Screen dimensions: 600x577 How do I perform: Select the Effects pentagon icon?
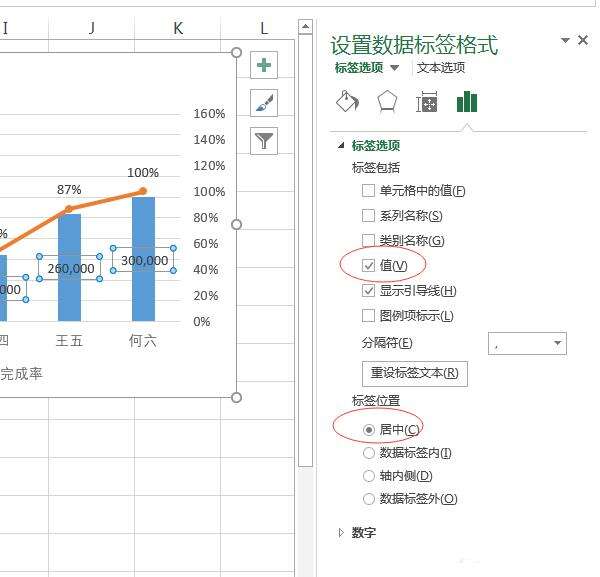pos(387,102)
